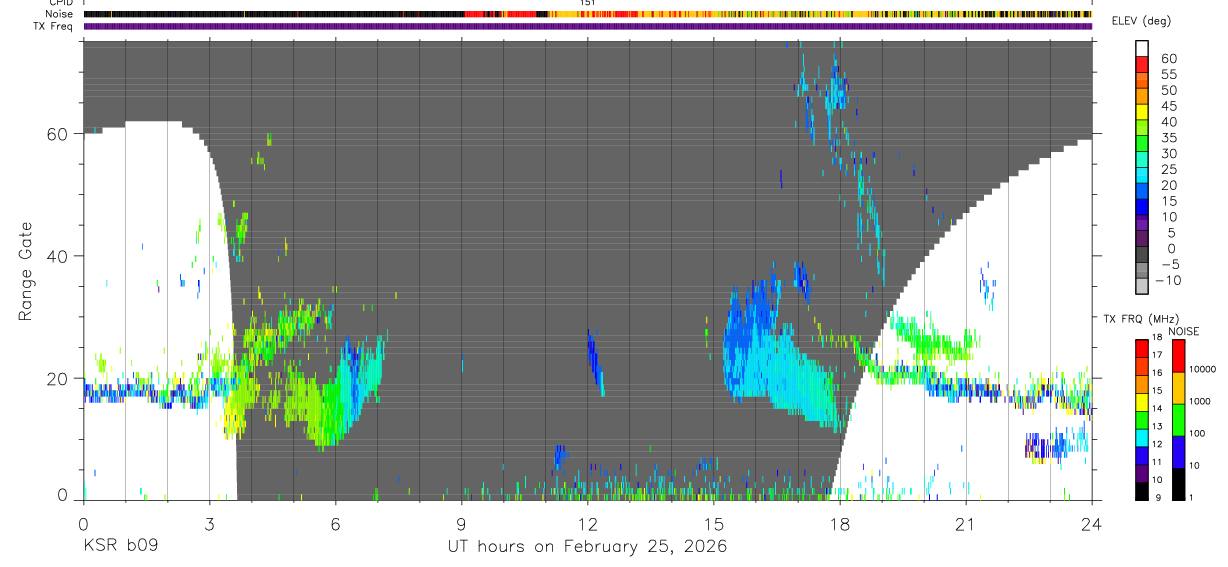Click the "1000" label on the NOISE legend
This screenshot has height=567, width=1228.
1200,401
